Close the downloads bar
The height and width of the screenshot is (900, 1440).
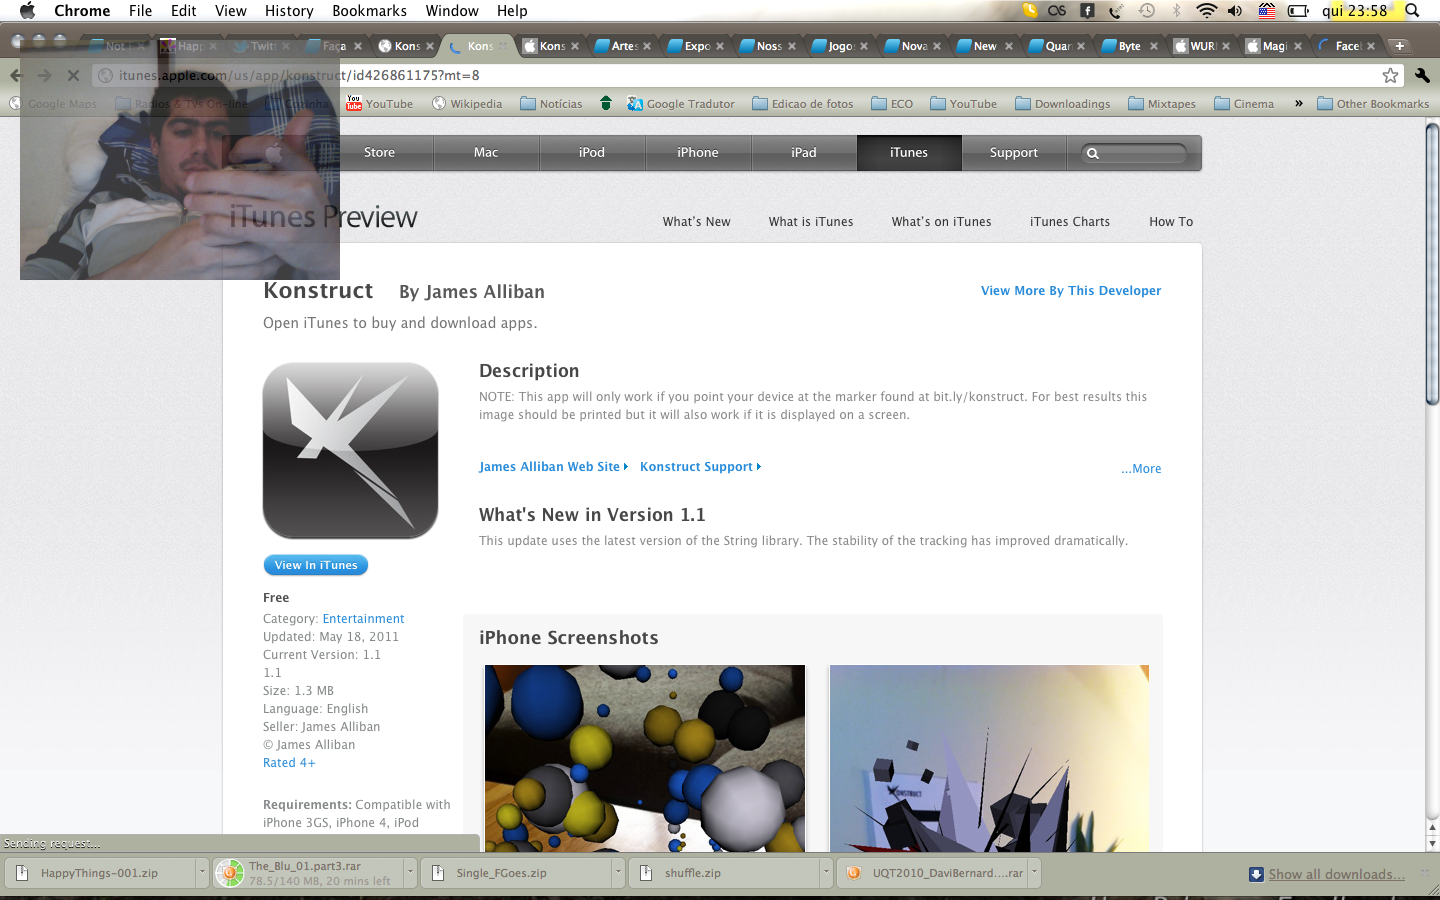[1424, 874]
